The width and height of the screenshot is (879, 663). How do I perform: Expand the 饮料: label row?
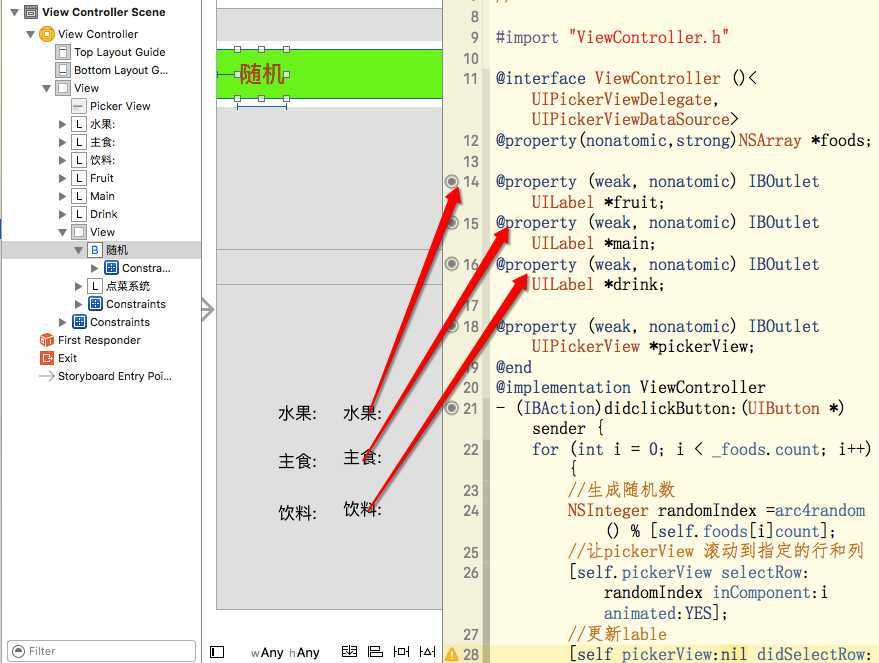click(x=62, y=160)
